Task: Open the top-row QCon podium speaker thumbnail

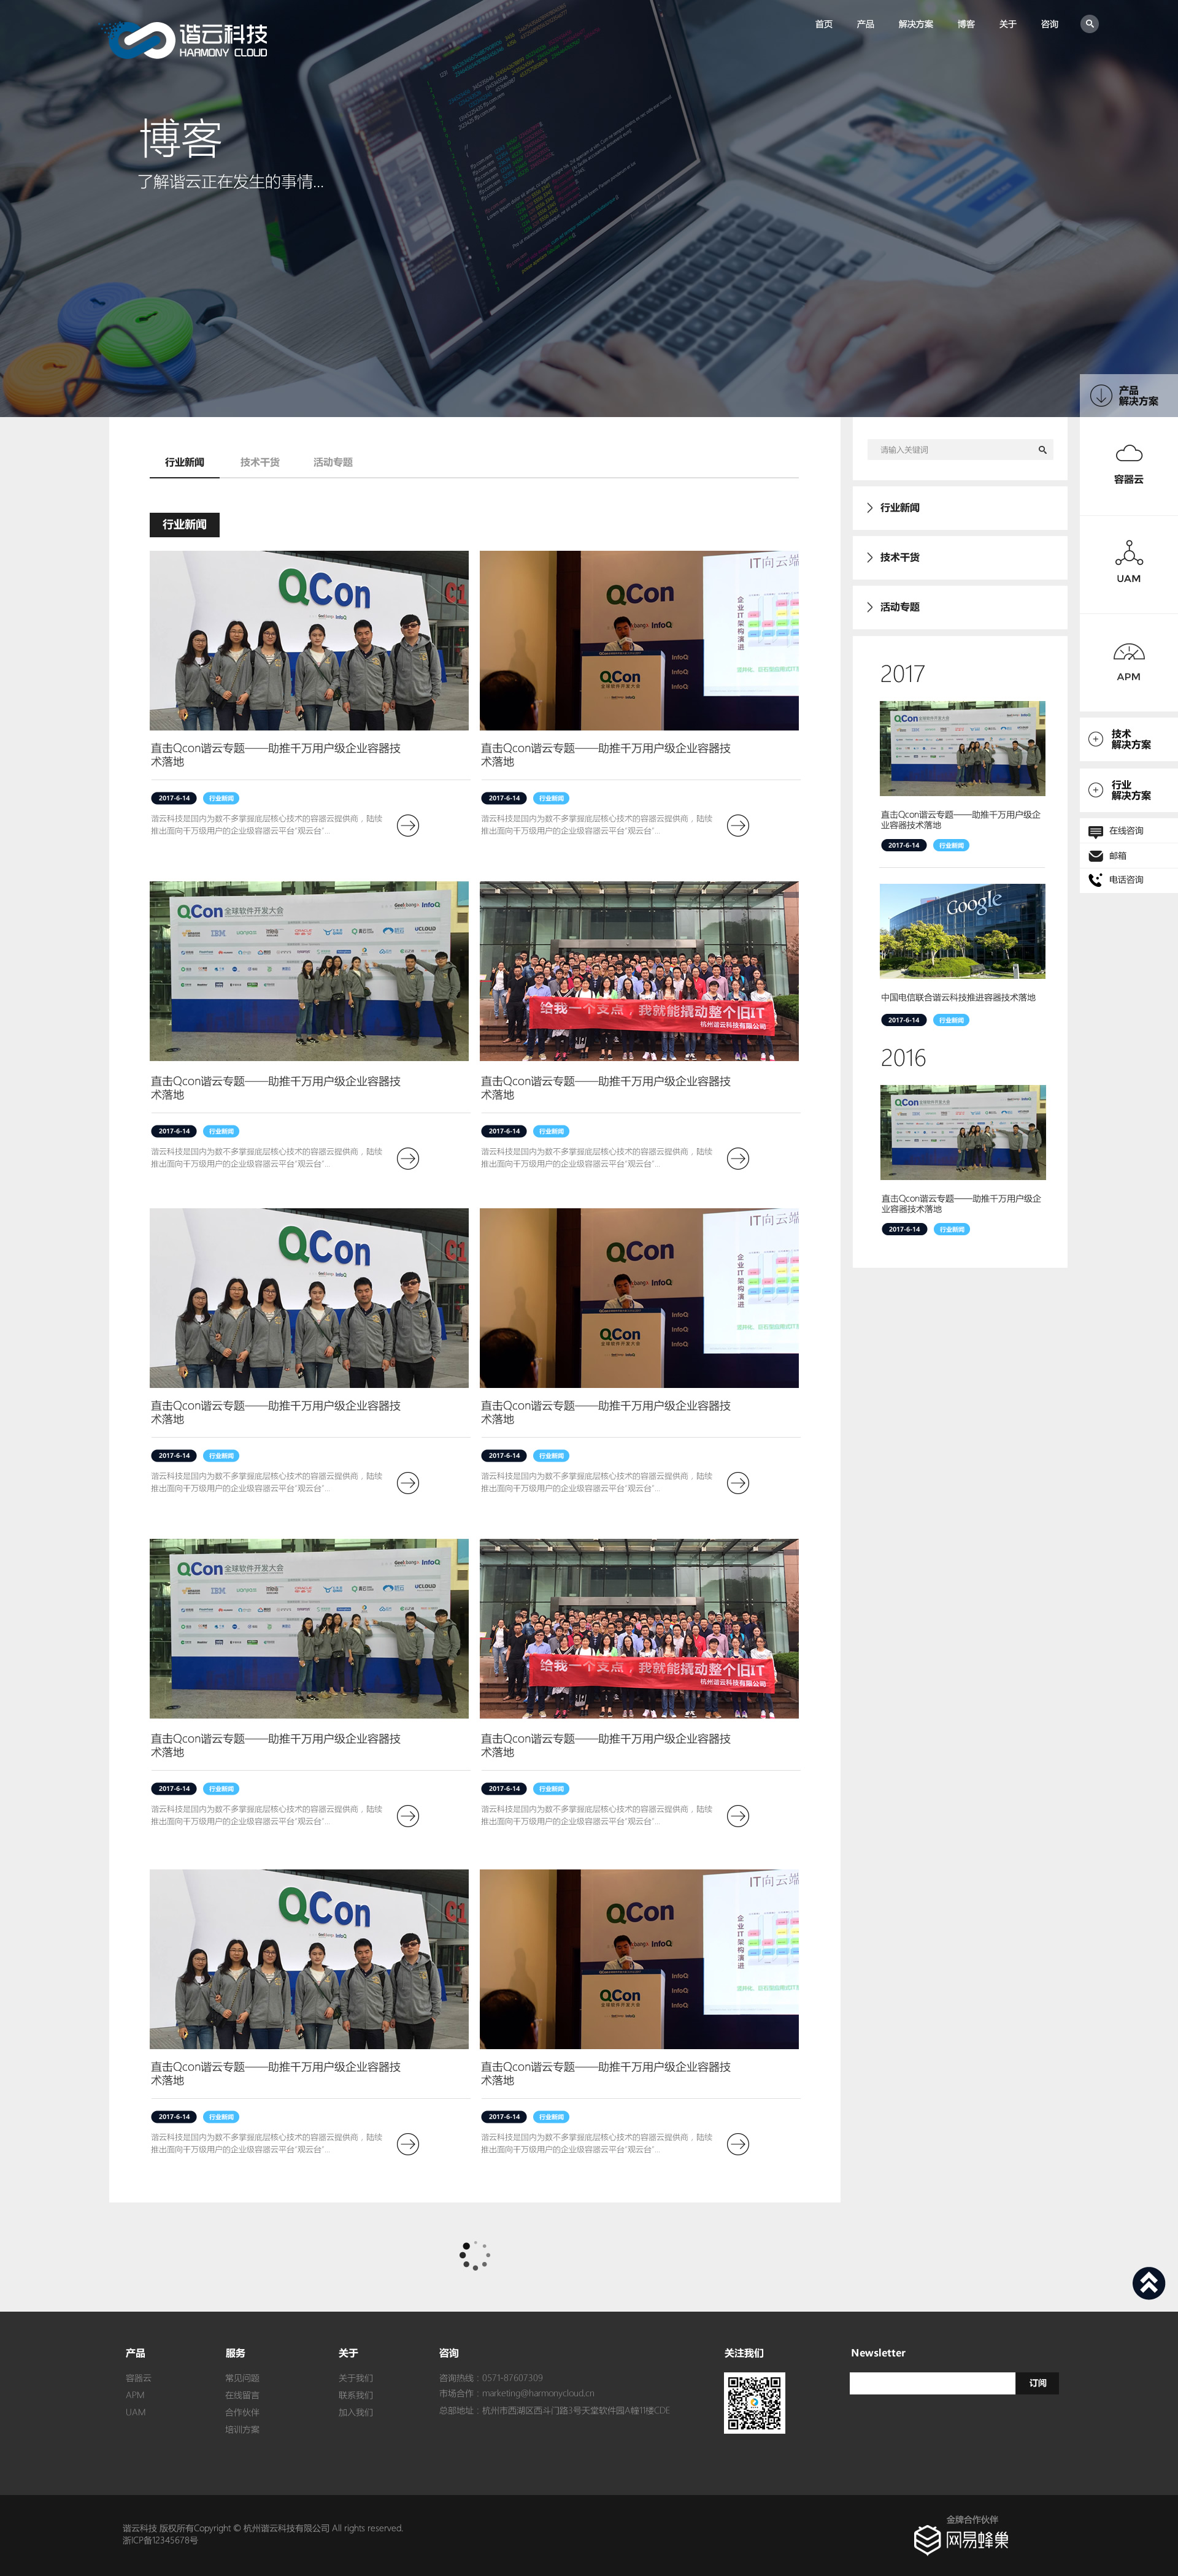Action: coord(639,640)
